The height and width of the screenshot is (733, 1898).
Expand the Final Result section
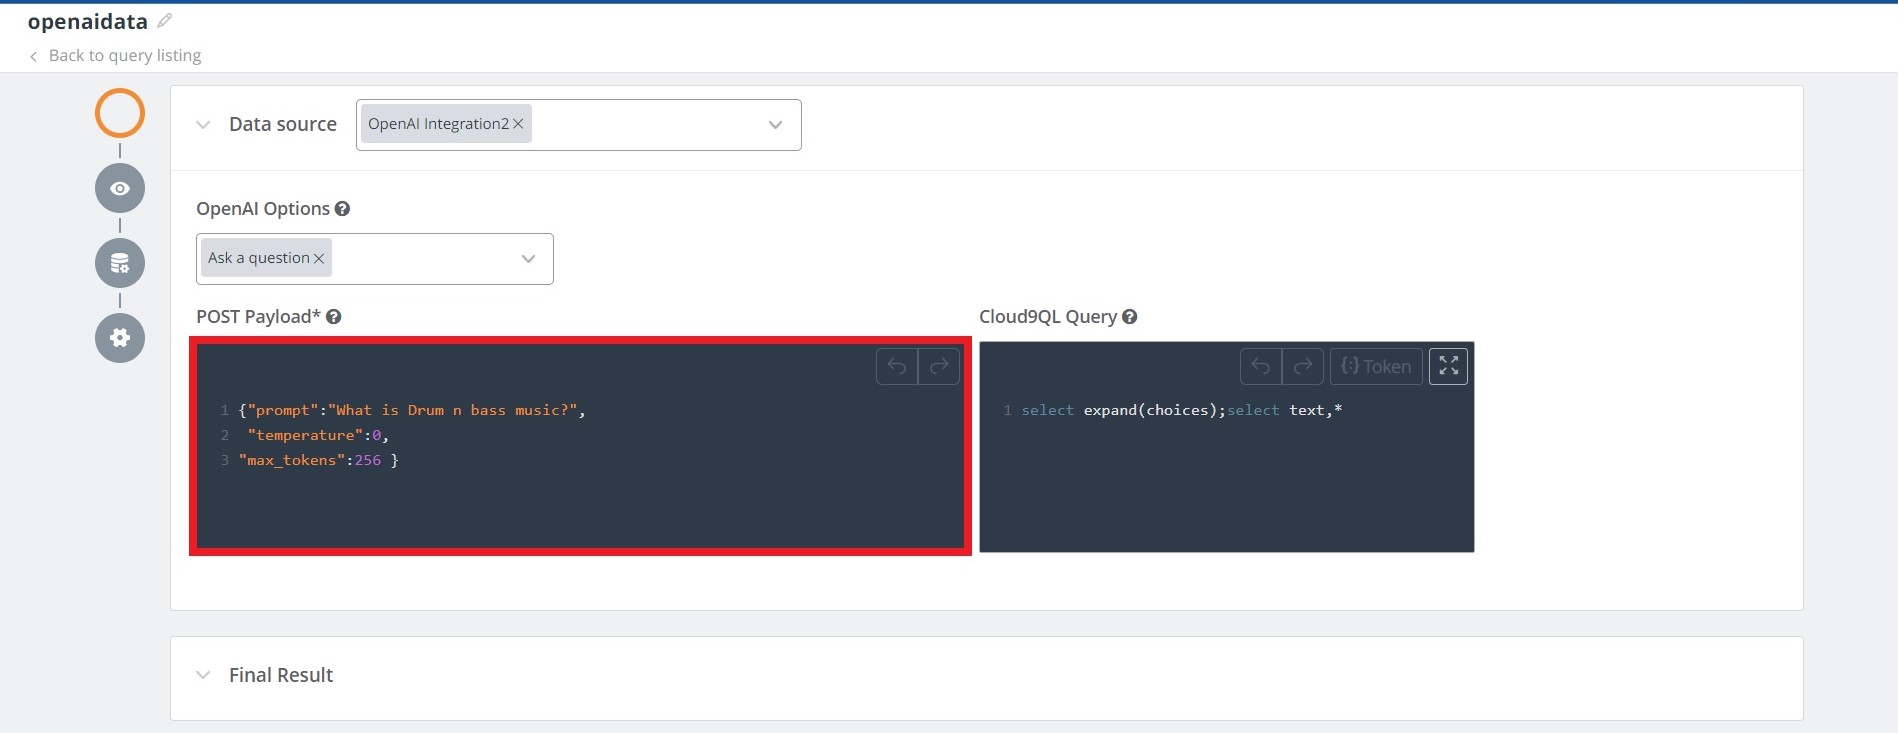pyautogui.click(x=203, y=675)
